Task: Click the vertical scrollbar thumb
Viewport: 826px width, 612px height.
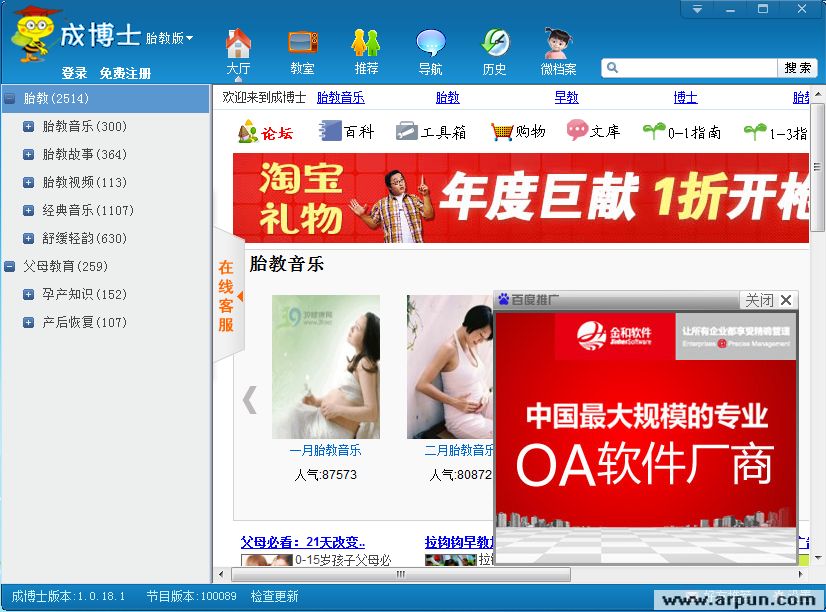Action: pos(817,167)
